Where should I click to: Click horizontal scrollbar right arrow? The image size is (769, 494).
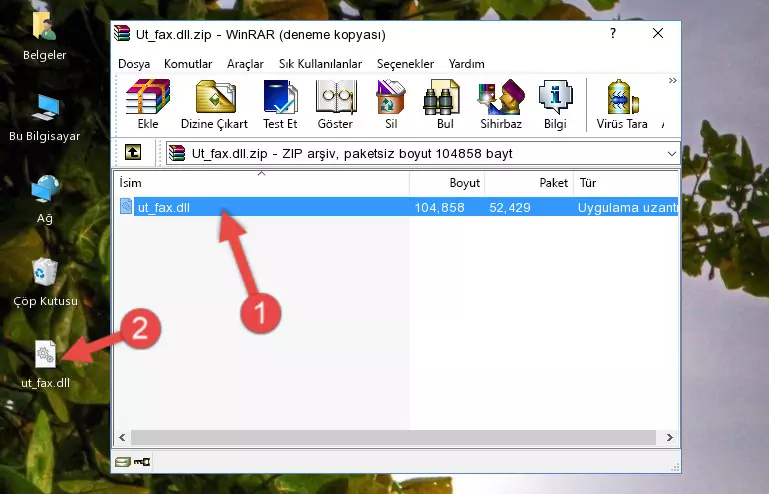669,437
